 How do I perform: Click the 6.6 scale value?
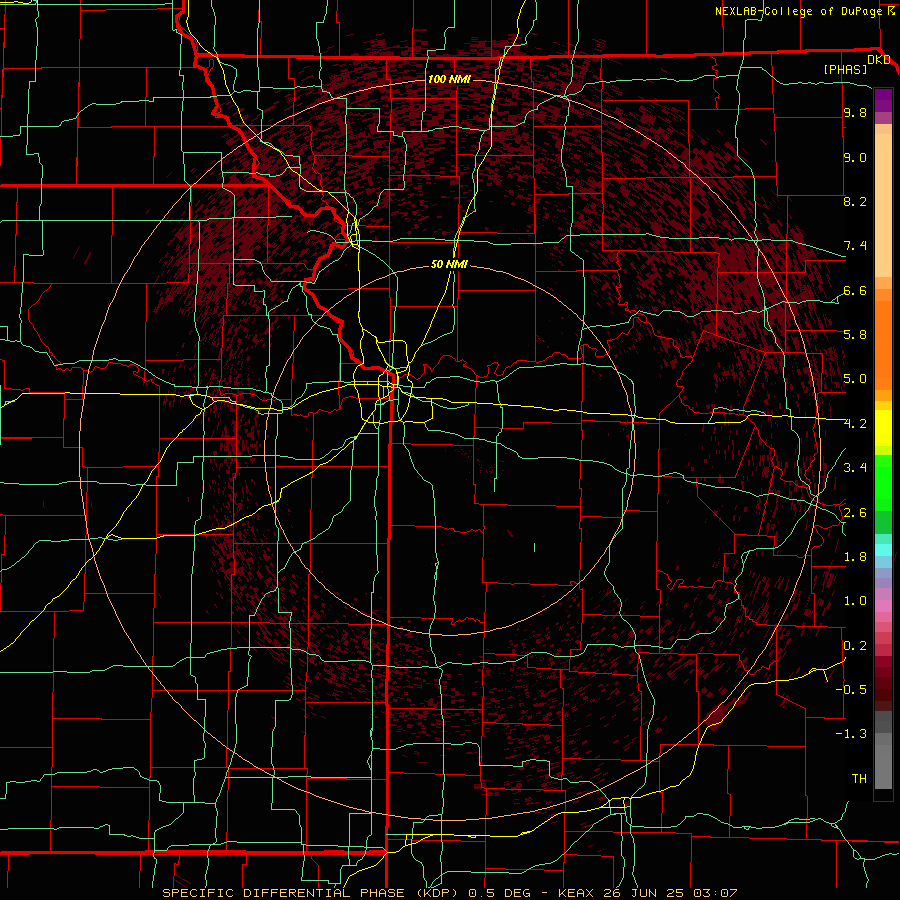coord(855,290)
